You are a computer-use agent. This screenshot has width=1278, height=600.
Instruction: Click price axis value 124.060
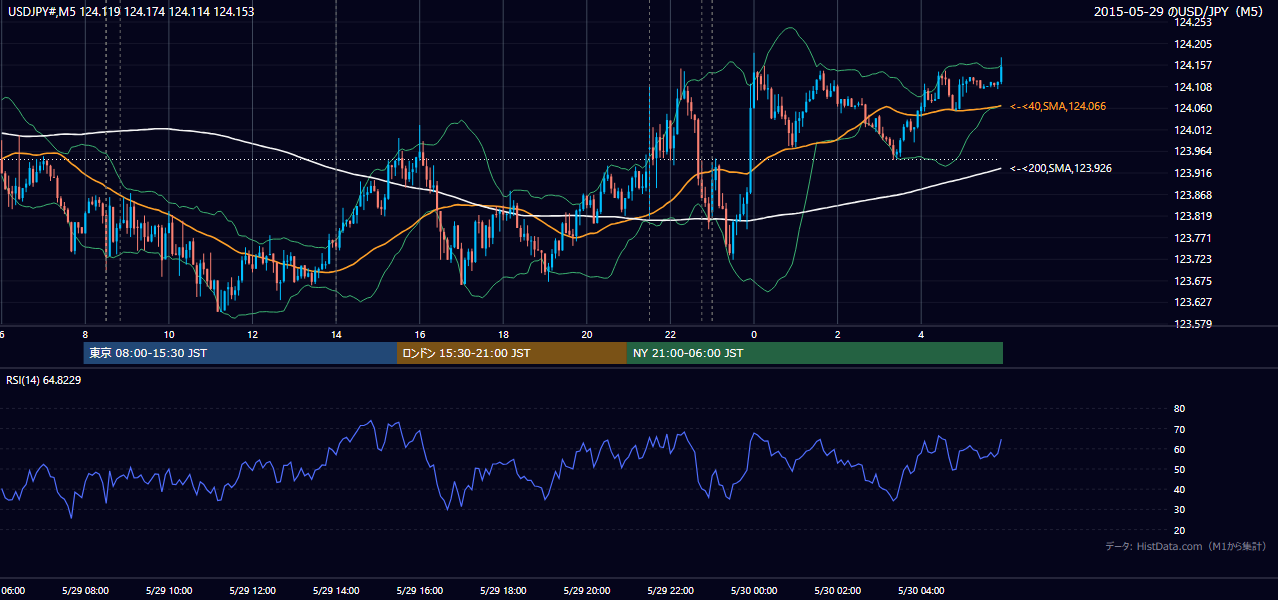1192,108
